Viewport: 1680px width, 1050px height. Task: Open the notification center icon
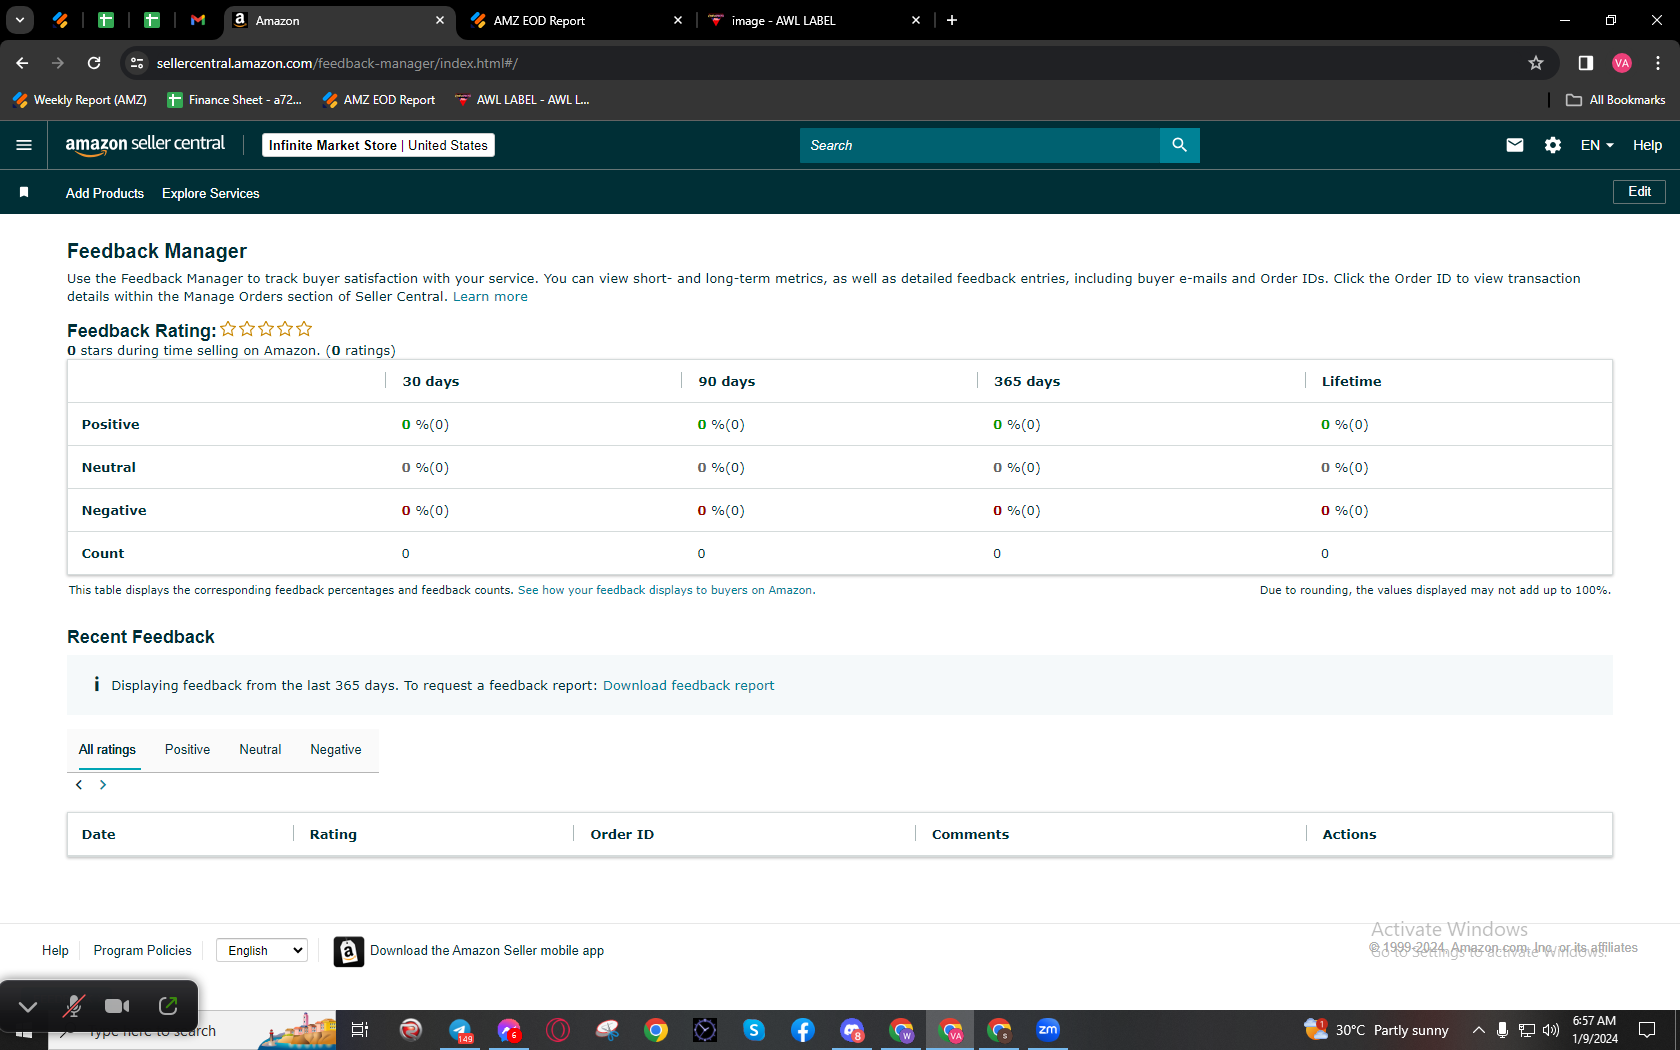click(1647, 1030)
